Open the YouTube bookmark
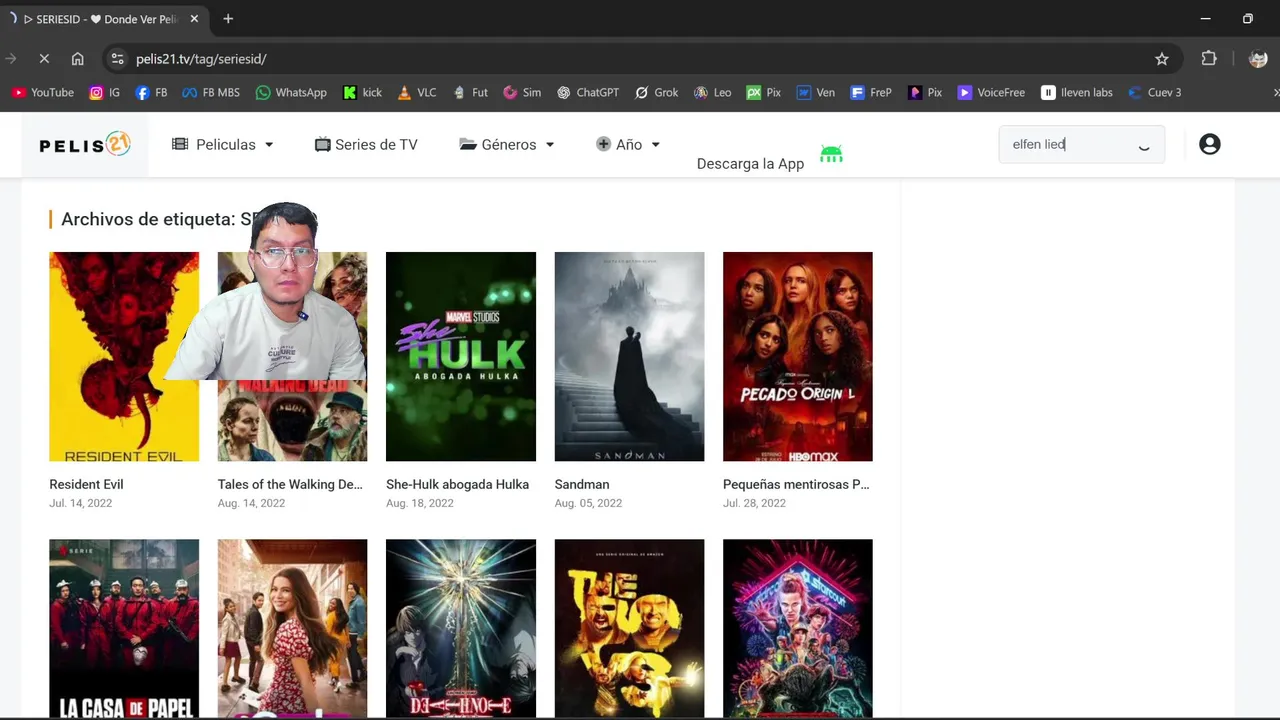The width and height of the screenshot is (1280, 720). (43, 92)
